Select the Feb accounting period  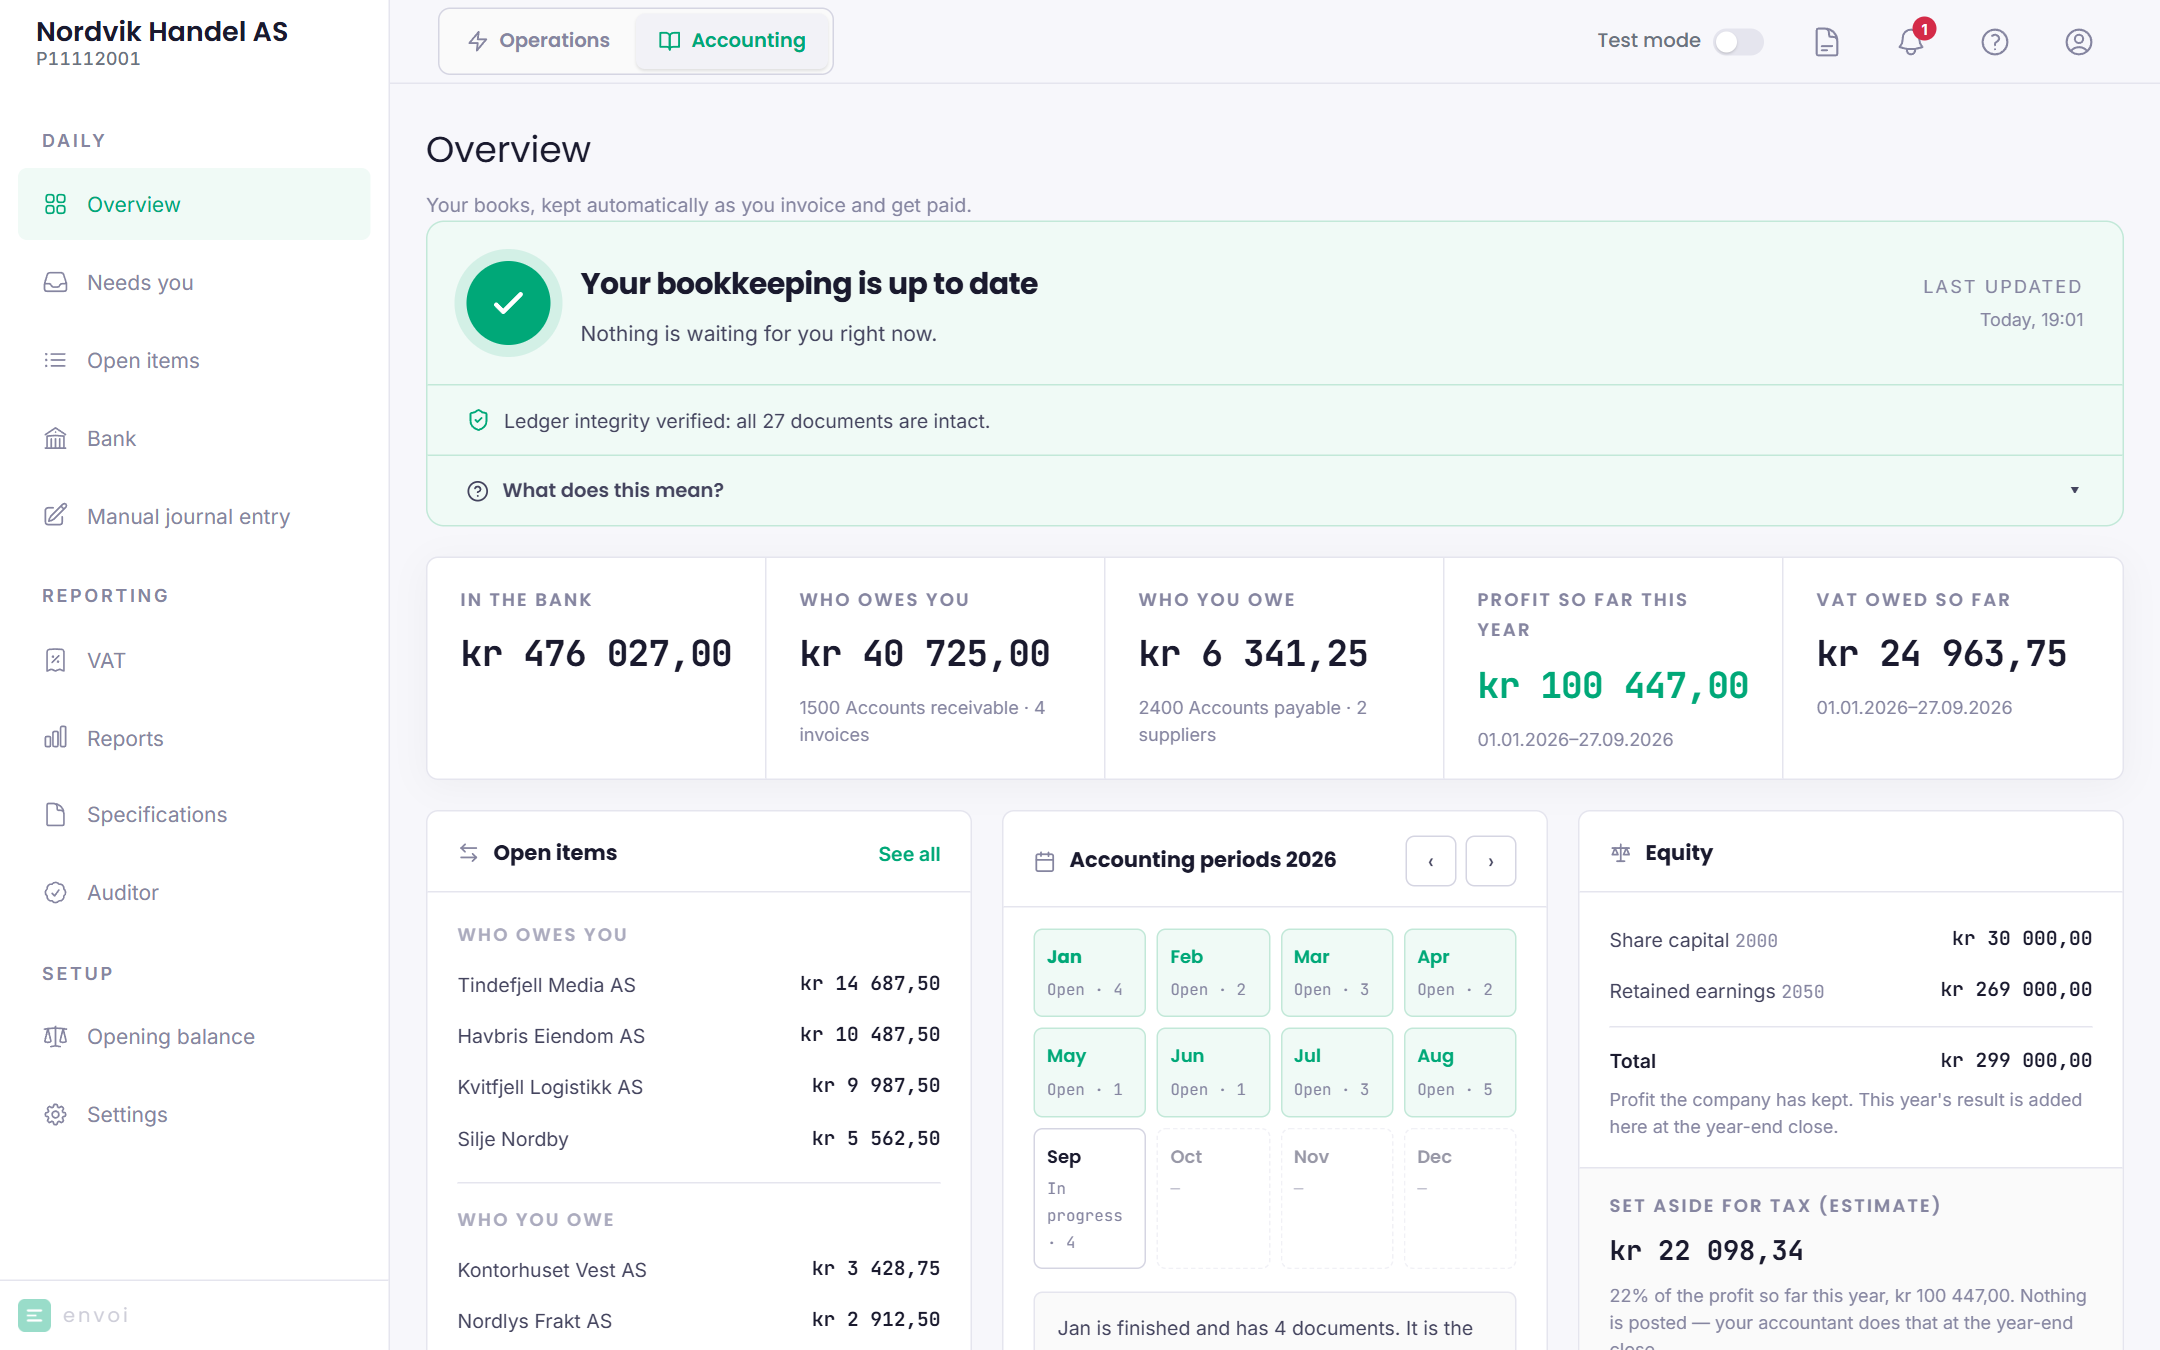(x=1213, y=972)
